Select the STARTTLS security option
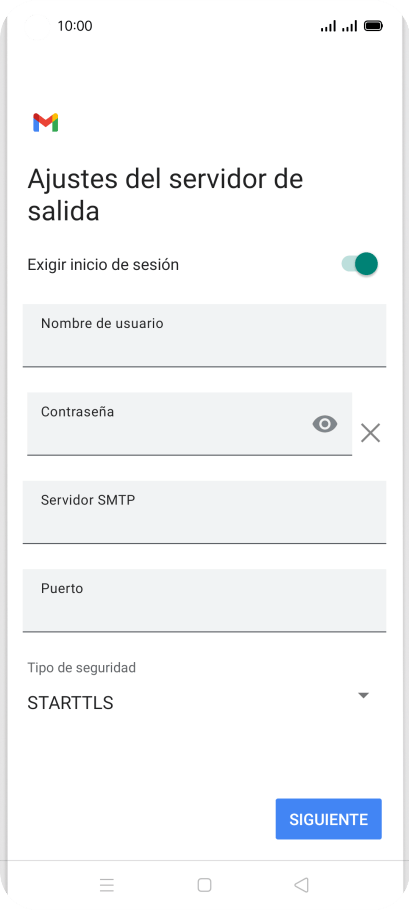Screen dimensions: 409x910 [x=70, y=703]
